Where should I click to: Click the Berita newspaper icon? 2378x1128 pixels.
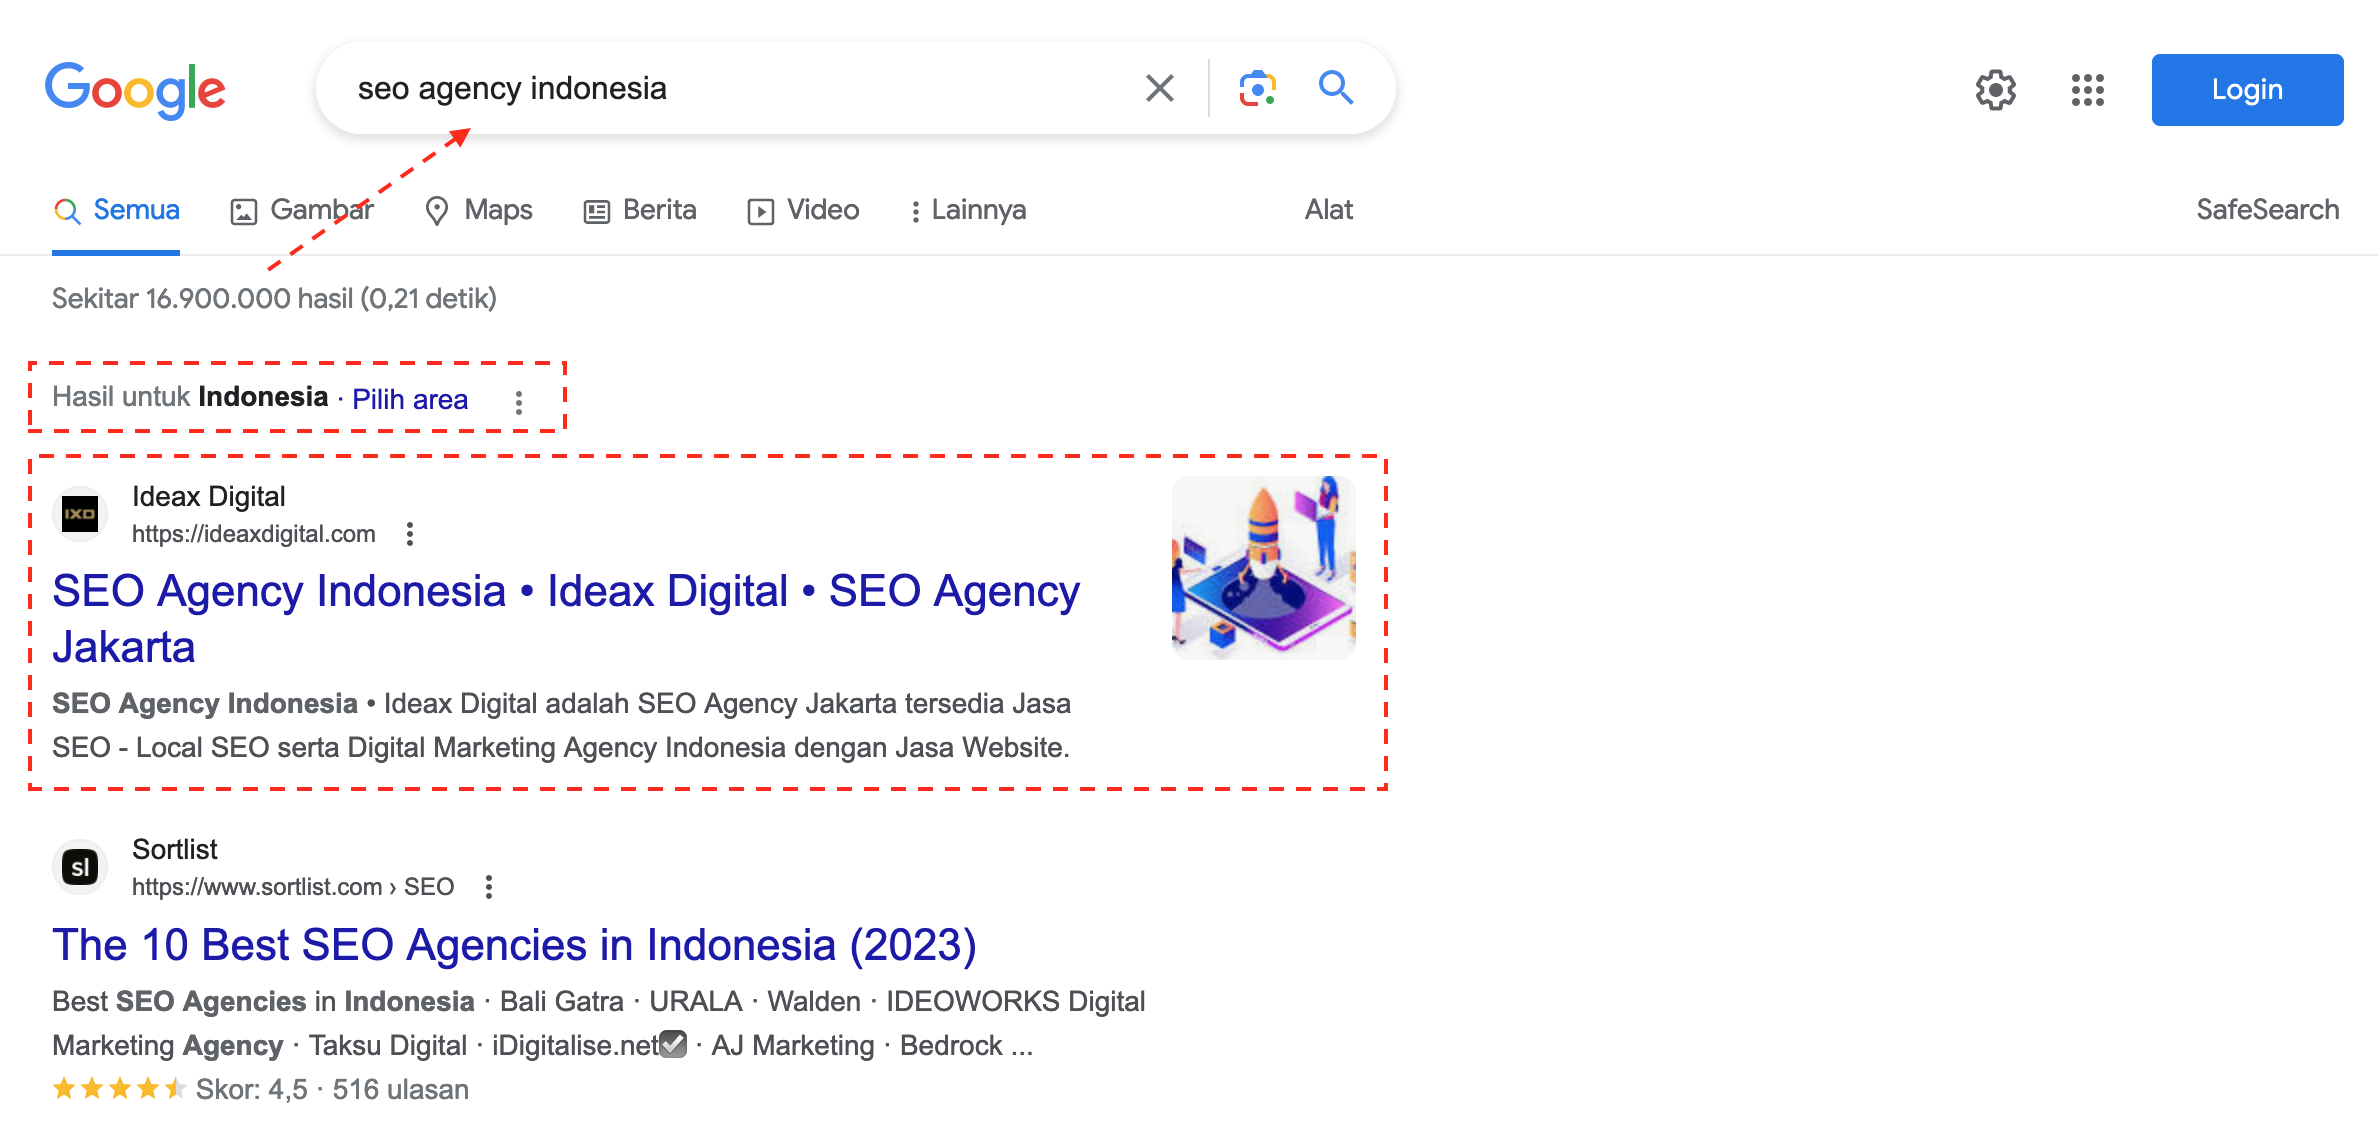click(x=597, y=212)
